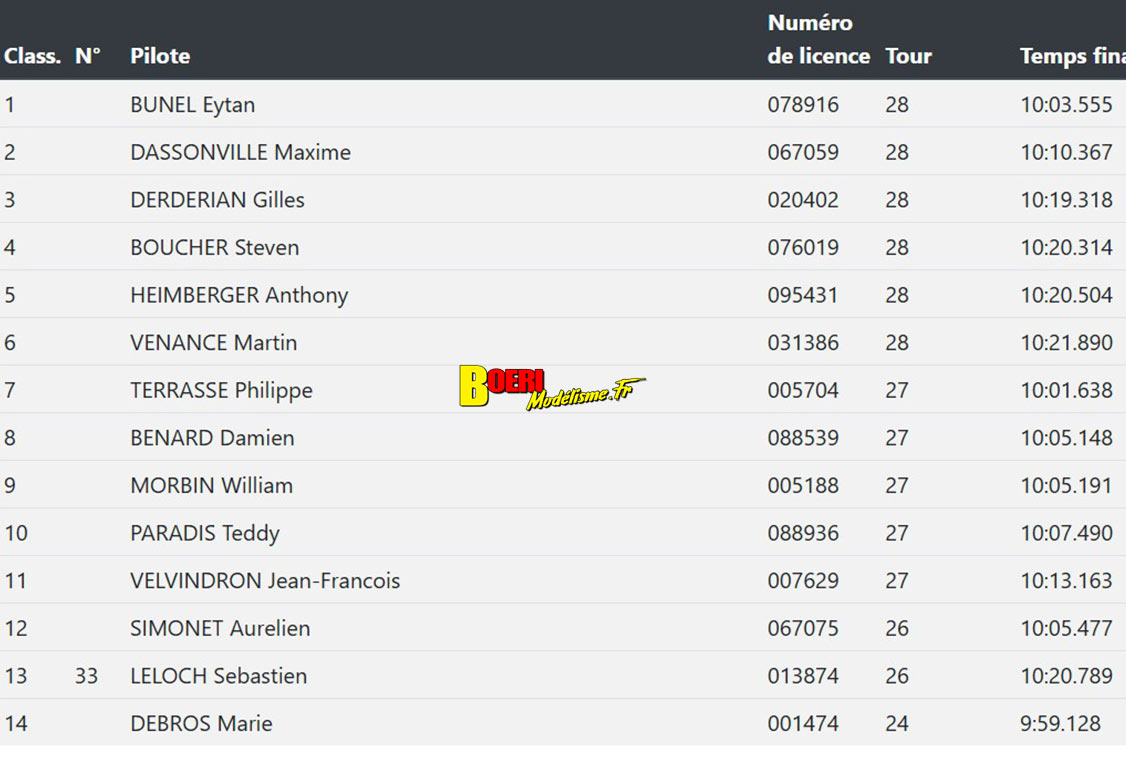
Task: Select DEBROS Marie in last place
Action: [x=201, y=724]
